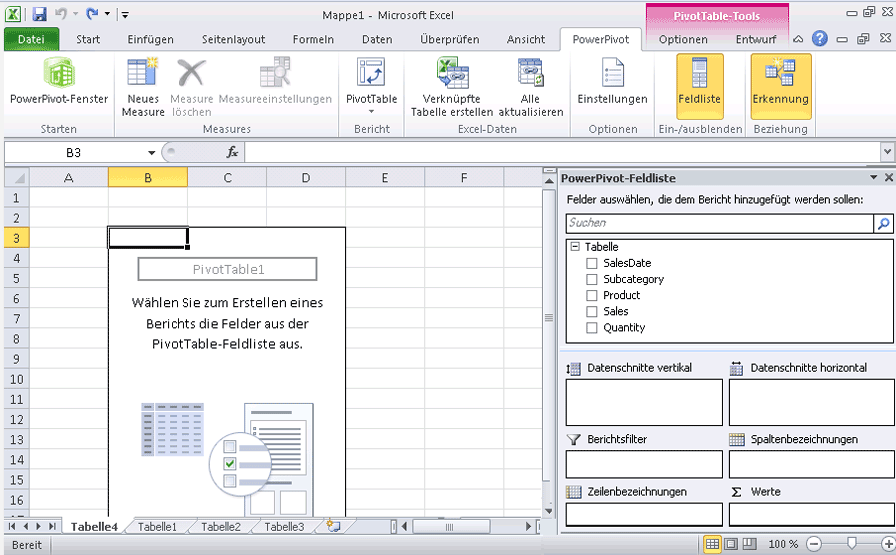896x555 pixels.
Task: Create a Neues Measure
Action: (x=143, y=87)
